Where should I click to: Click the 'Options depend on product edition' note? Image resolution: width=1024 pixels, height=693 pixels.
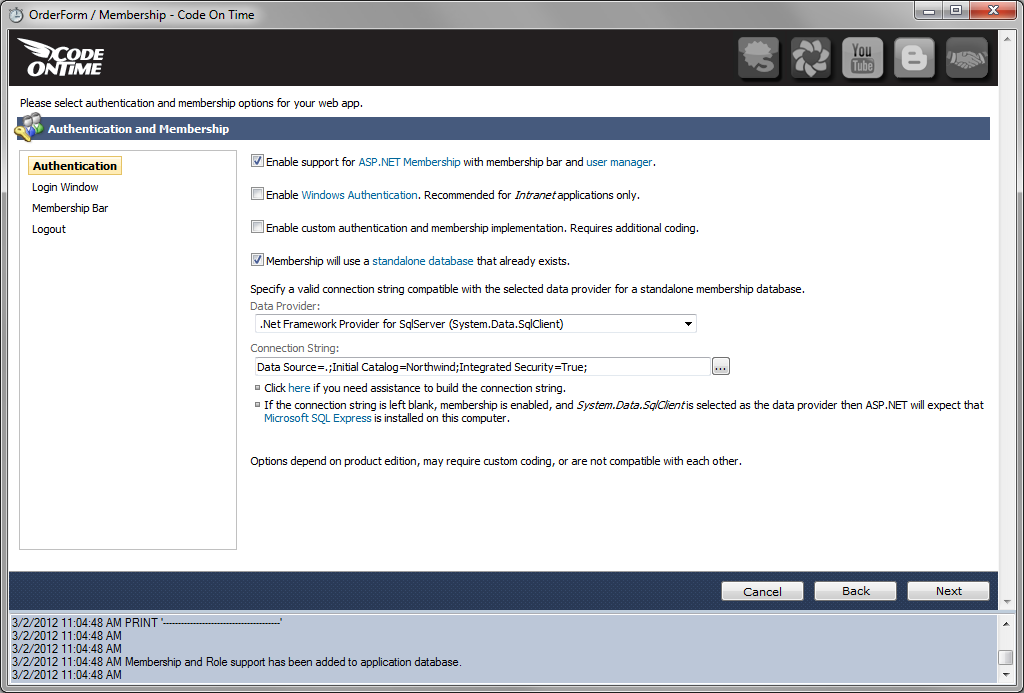496,461
